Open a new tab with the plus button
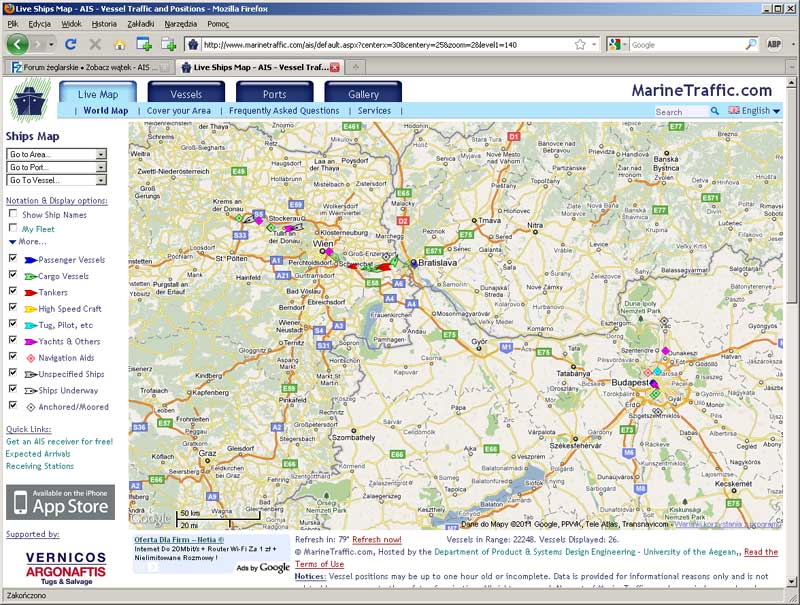This screenshot has width=800, height=605. [x=356, y=67]
